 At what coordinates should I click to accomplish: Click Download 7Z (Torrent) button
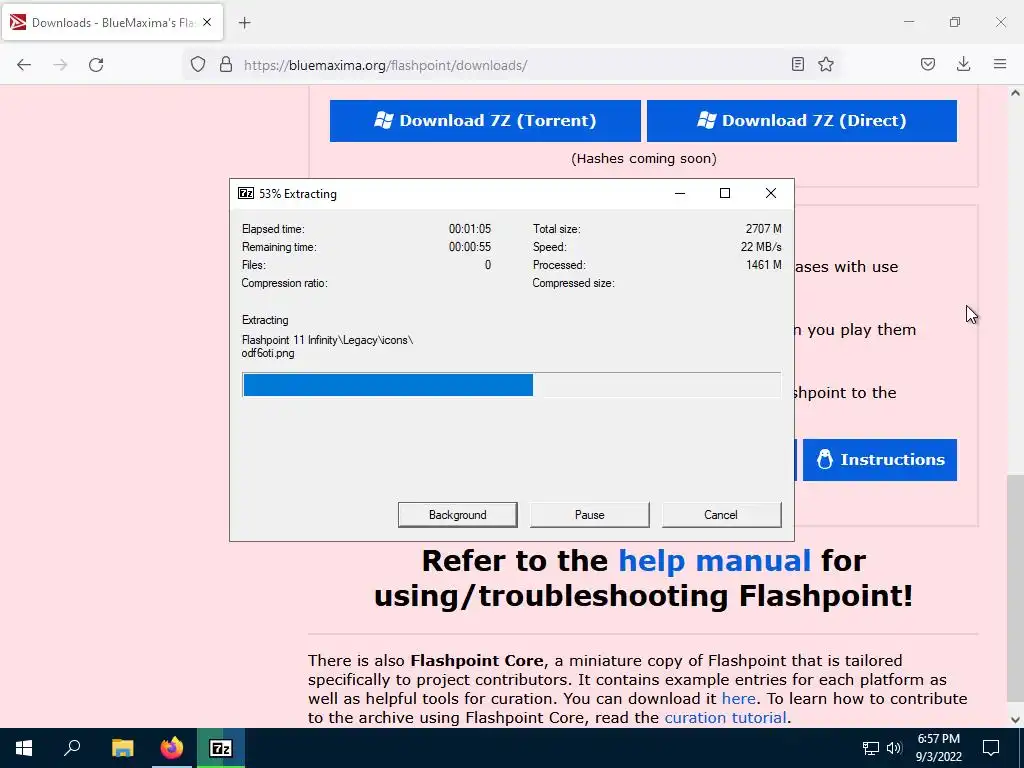pyautogui.click(x=485, y=121)
